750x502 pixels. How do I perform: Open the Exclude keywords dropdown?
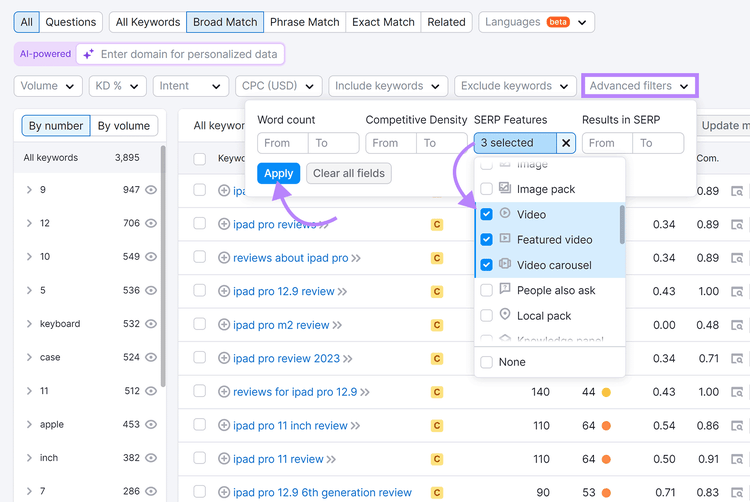point(515,86)
